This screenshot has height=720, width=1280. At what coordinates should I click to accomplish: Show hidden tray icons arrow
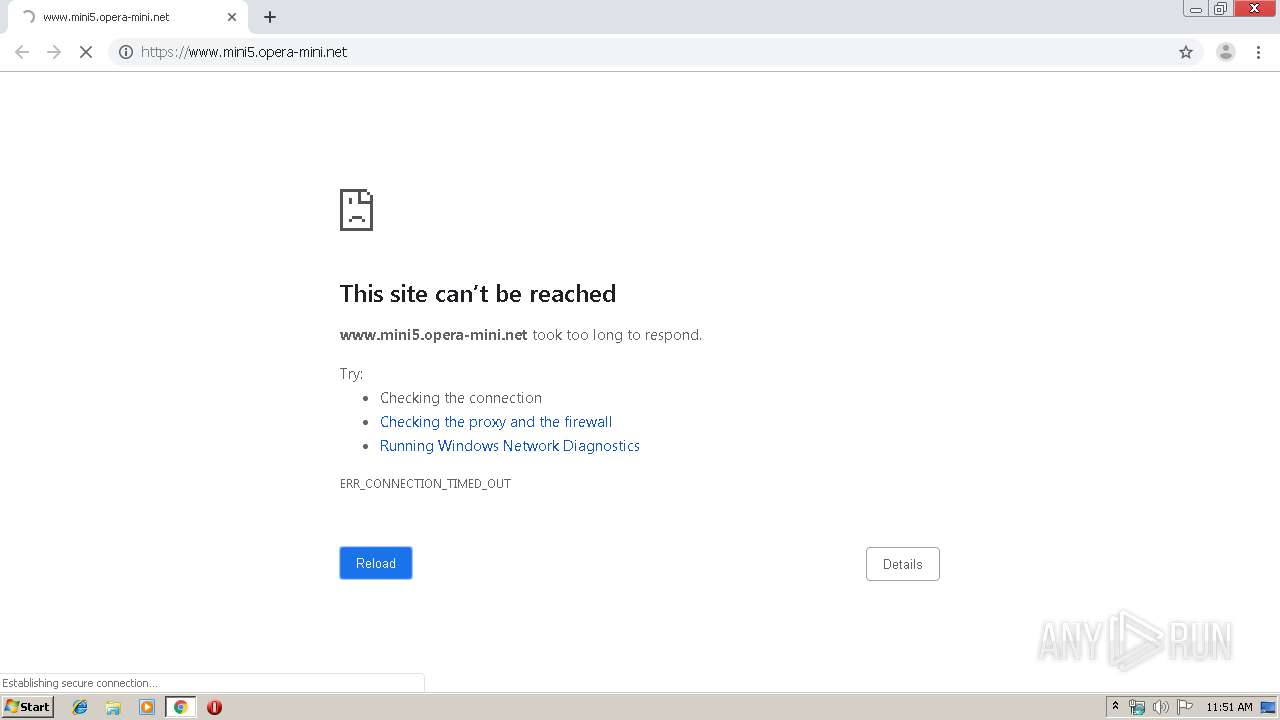click(x=1115, y=707)
